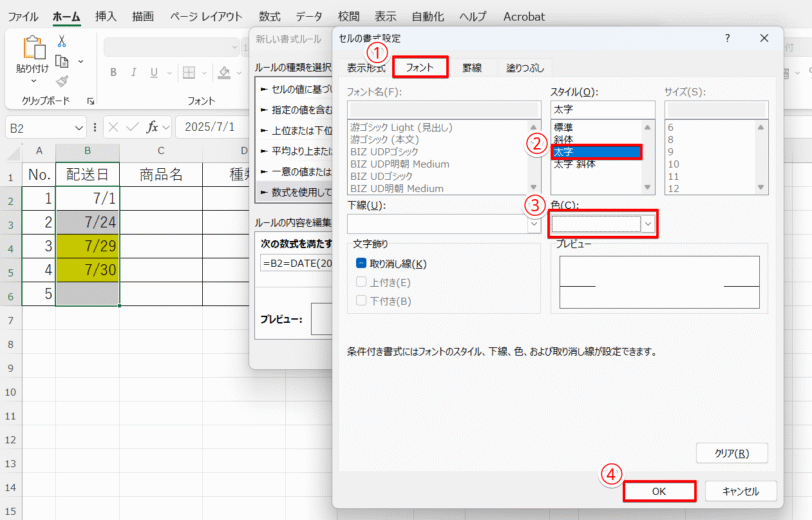
Task: Click the OK button
Action: click(x=659, y=491)
